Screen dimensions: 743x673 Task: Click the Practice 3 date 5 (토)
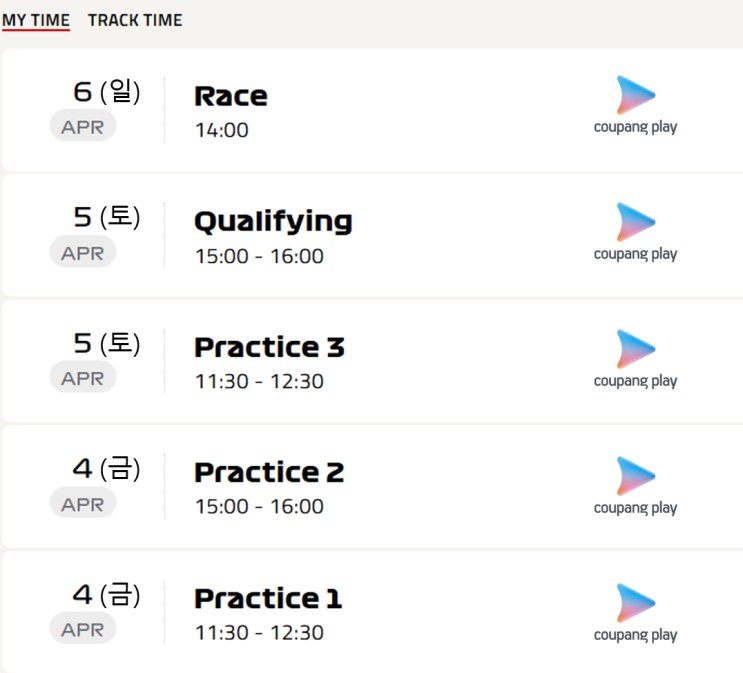click(106, 343)
